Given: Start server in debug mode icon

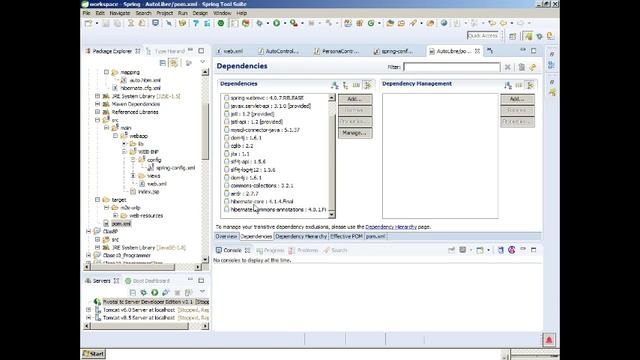Looking at the screenshot, I should click(144, 292).
